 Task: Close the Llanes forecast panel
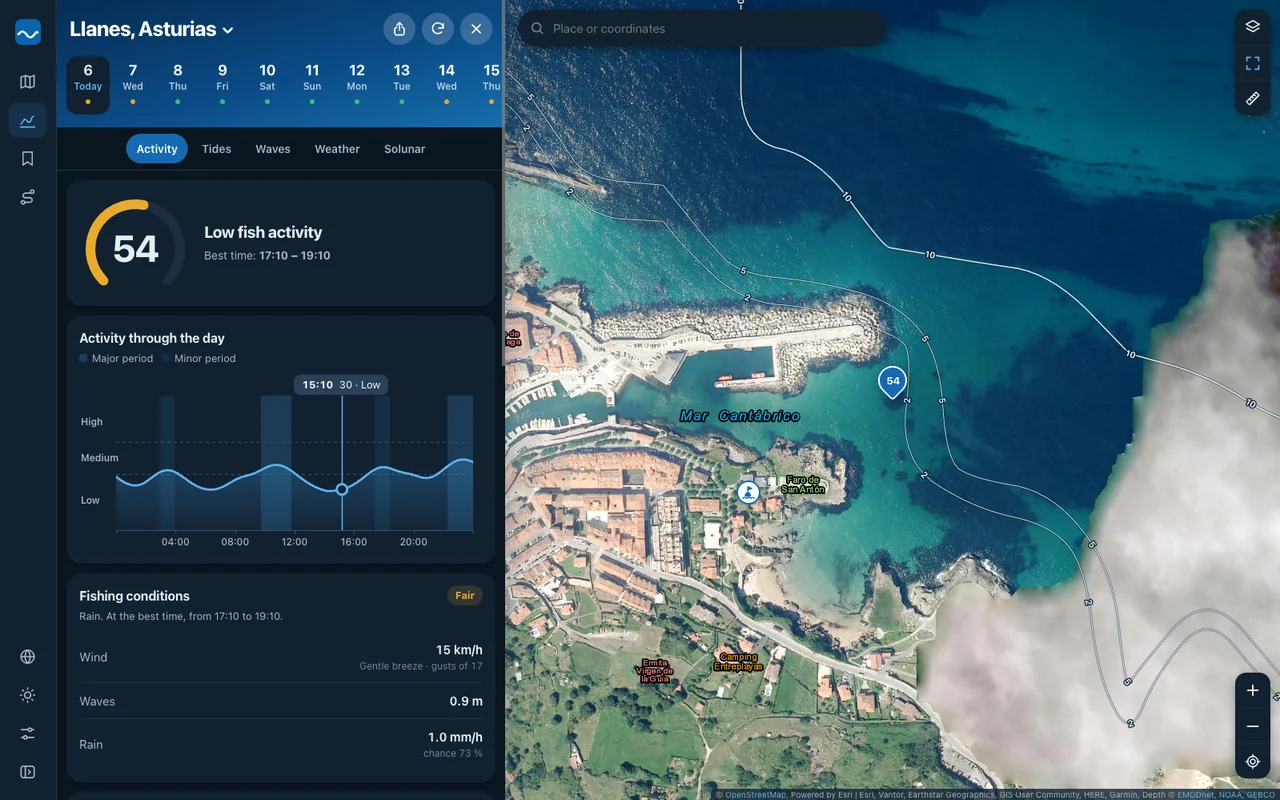pyautogui.click(x=476, y=29)
